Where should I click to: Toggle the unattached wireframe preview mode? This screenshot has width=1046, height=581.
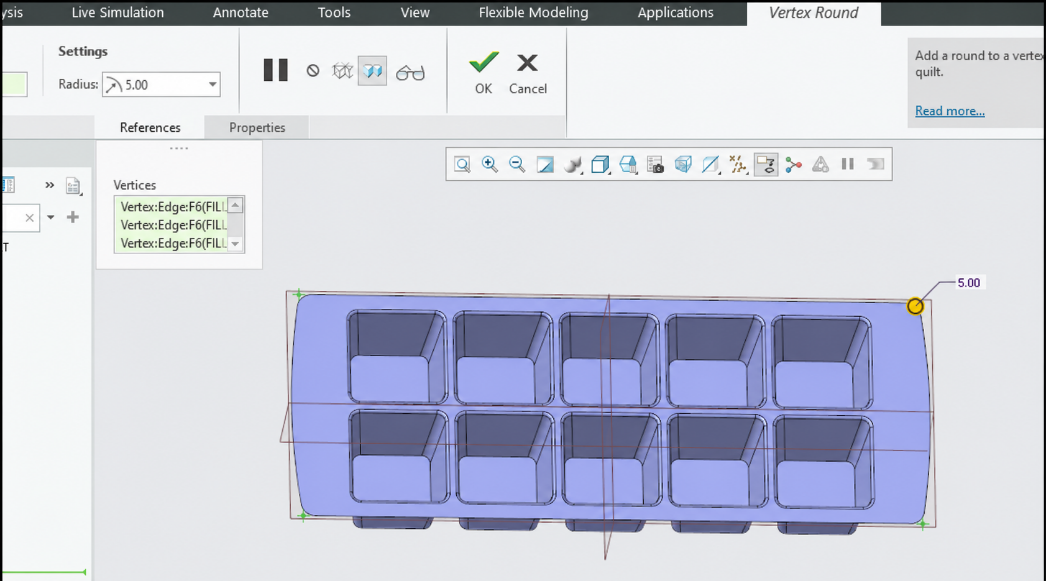[342, 71]
